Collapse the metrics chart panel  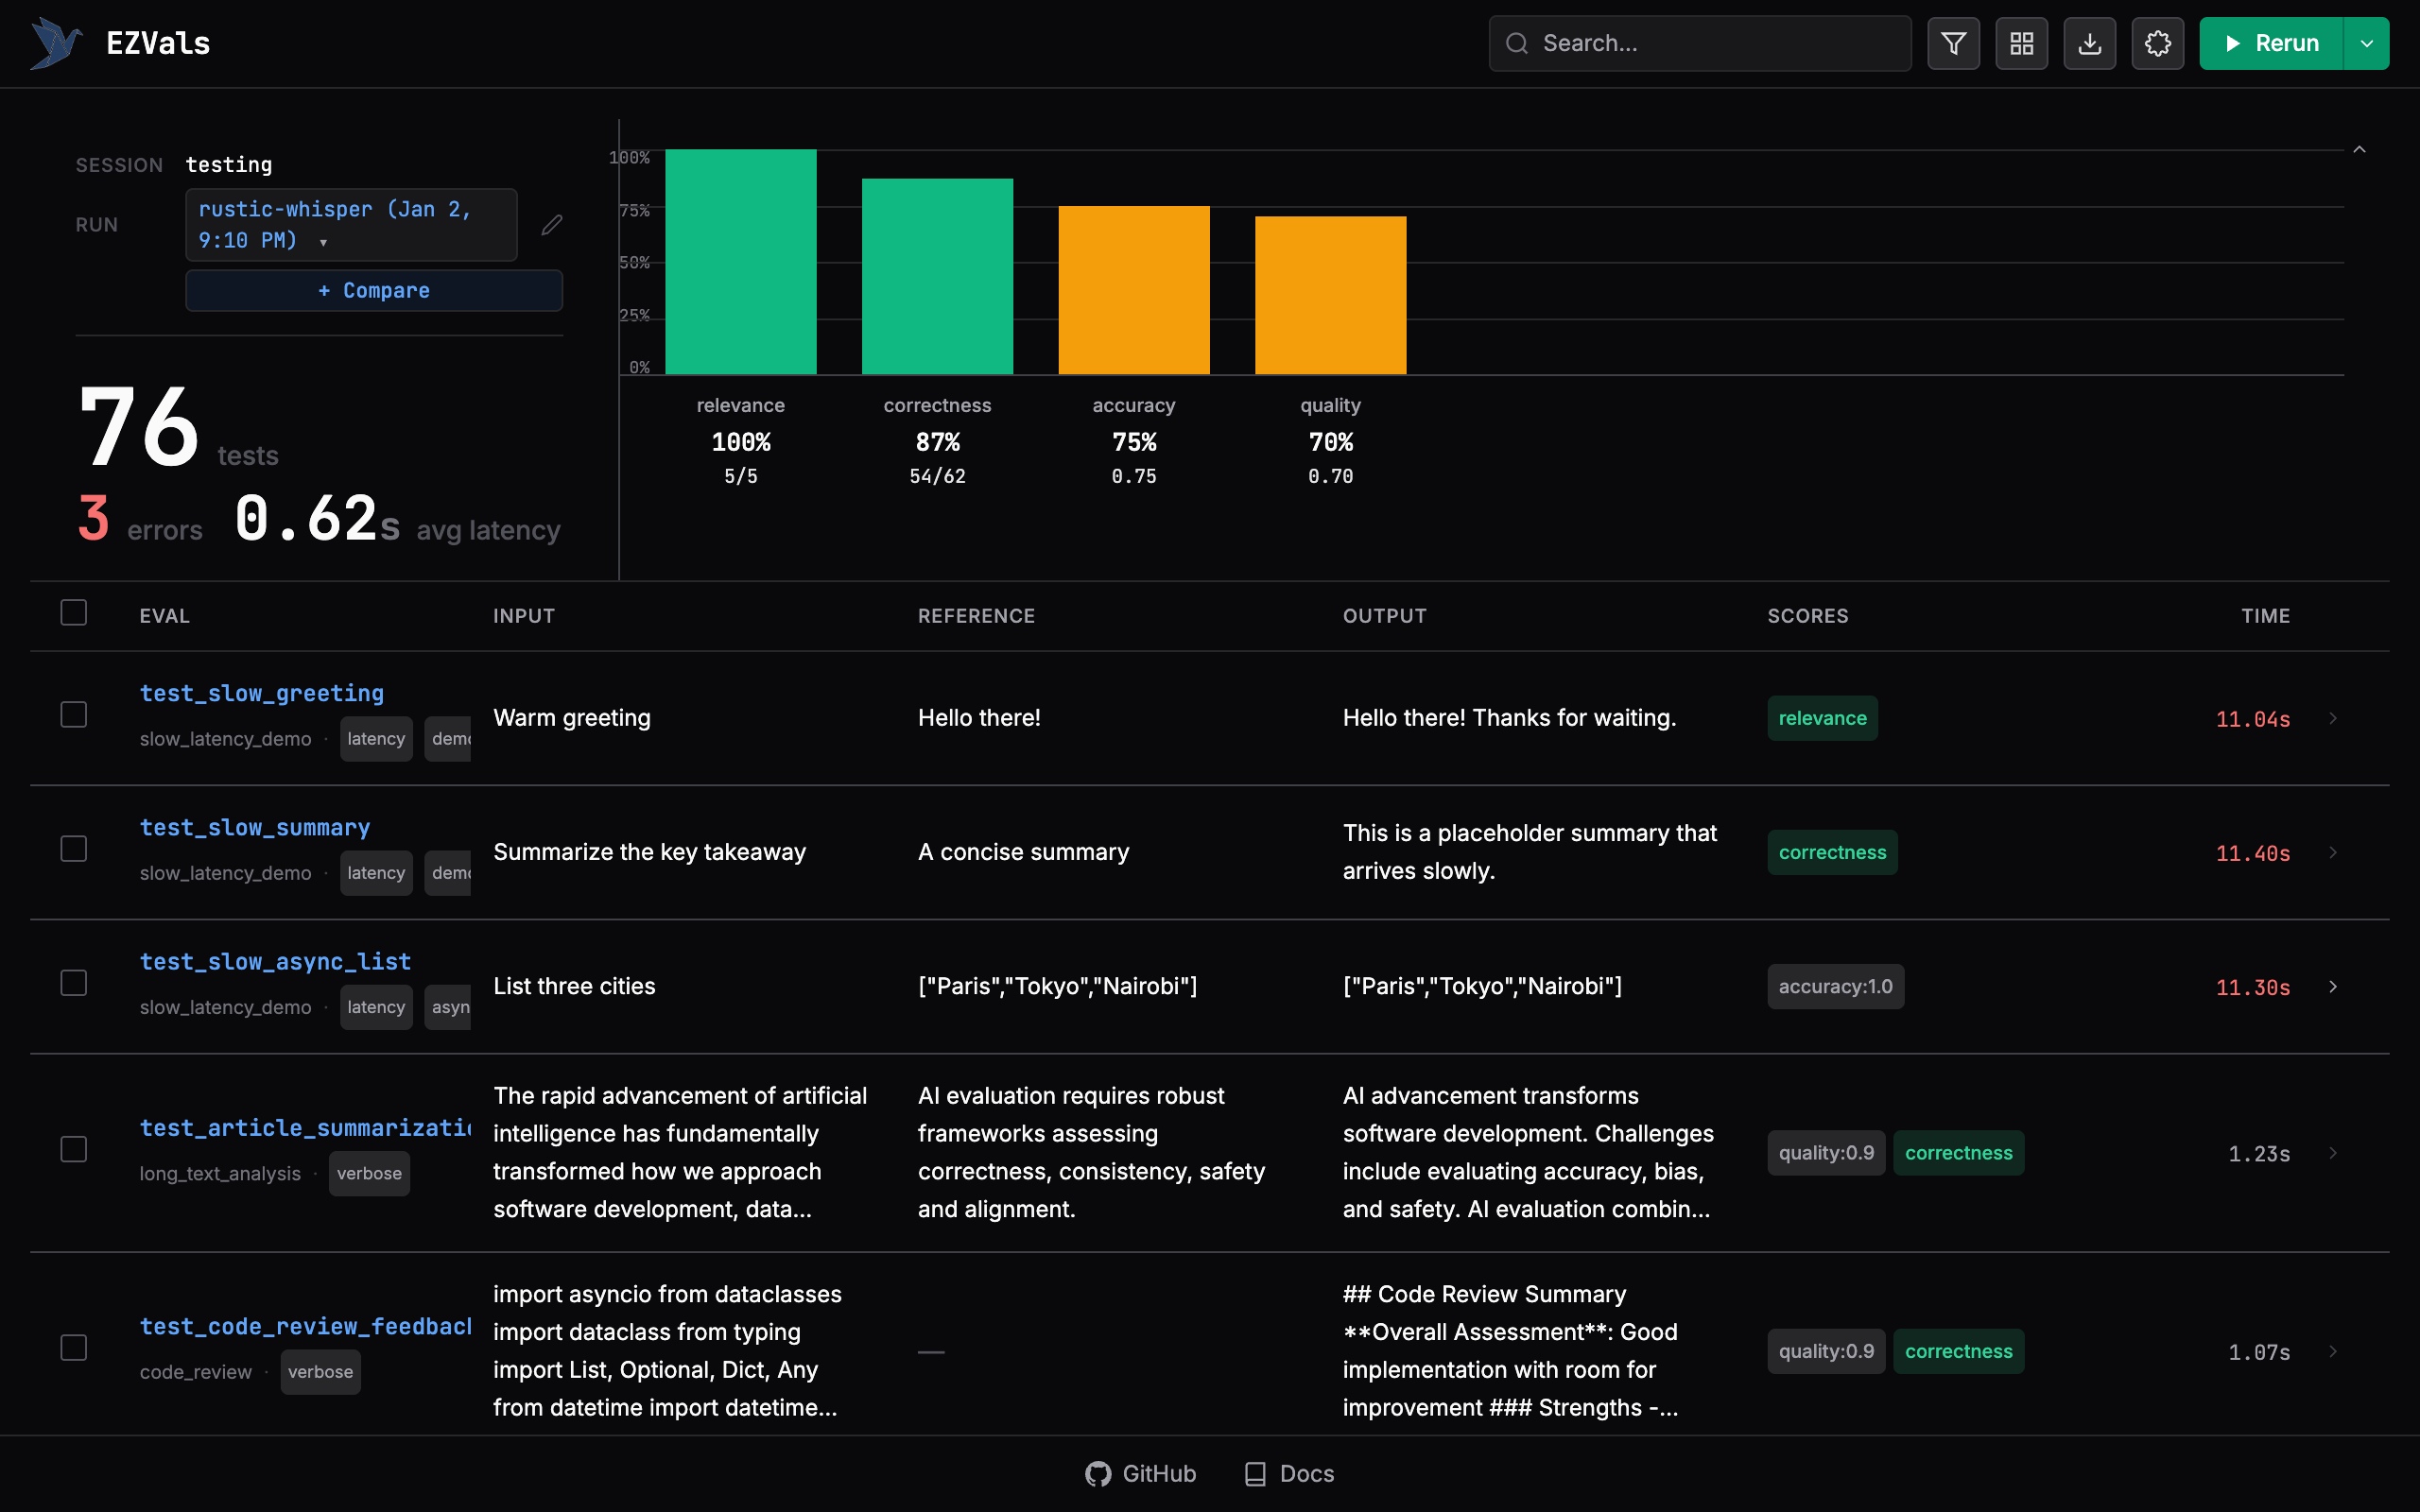pyautogui.click(x=2359, y=148)
